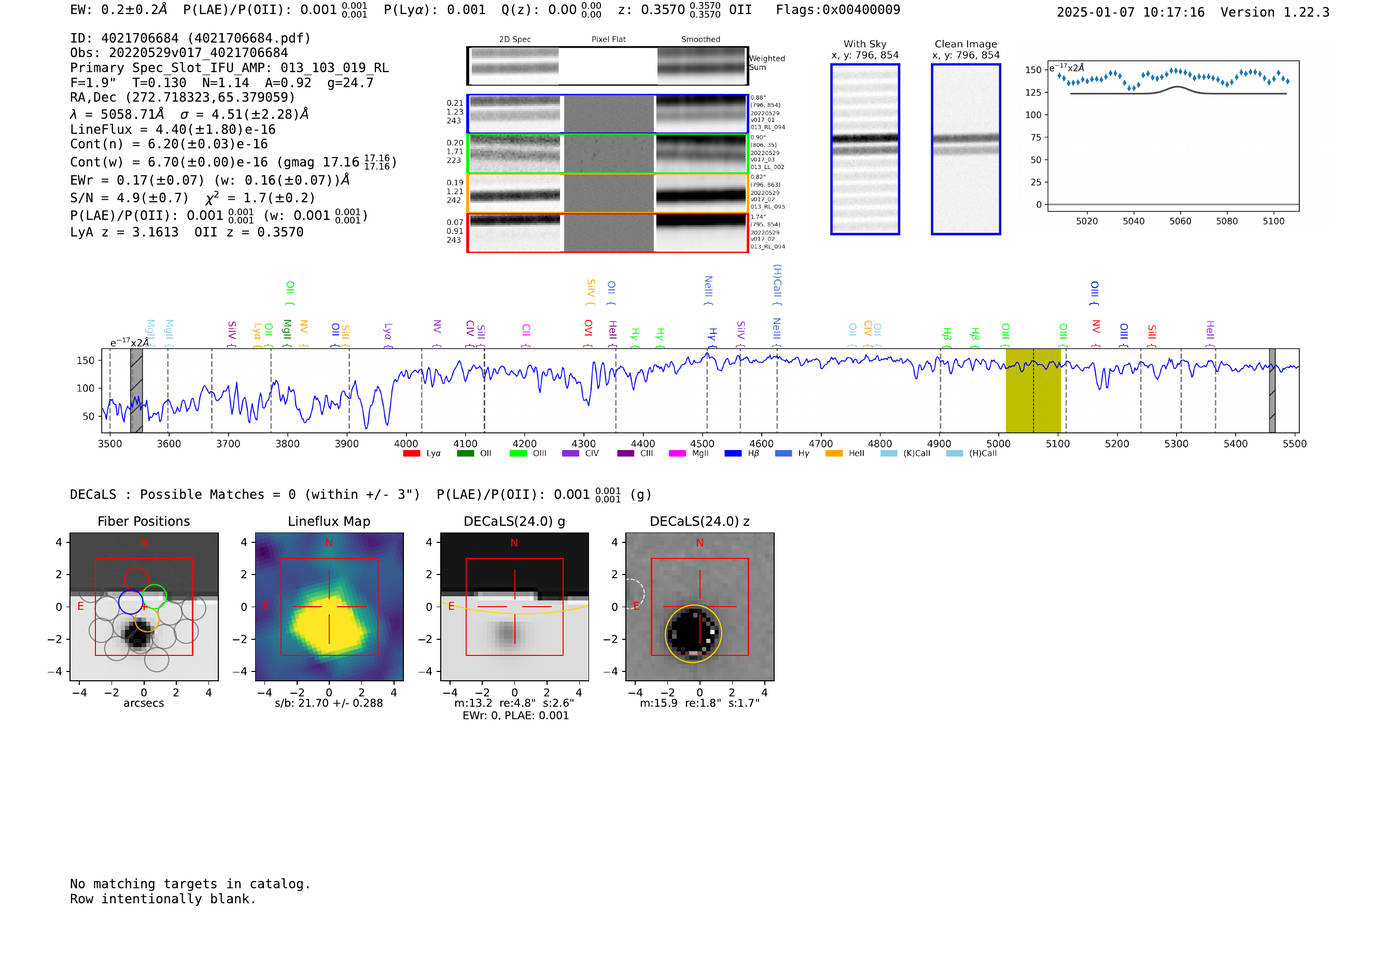Select the 's/b: 21.70 +/- 0.288' caption
Image resolution: width=1400 pixels, height=953 pixels.
[x=329, y=703]
